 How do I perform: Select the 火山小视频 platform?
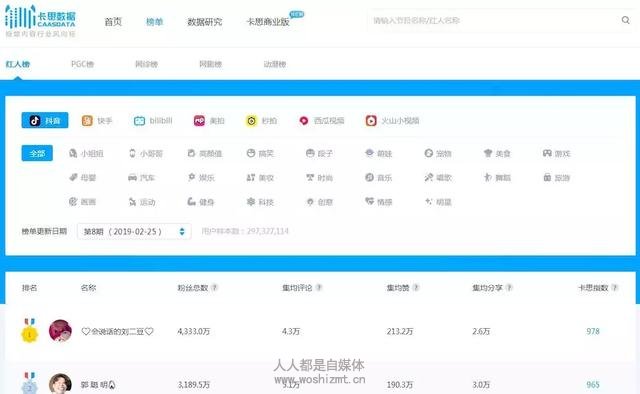[x=392, y=121]
